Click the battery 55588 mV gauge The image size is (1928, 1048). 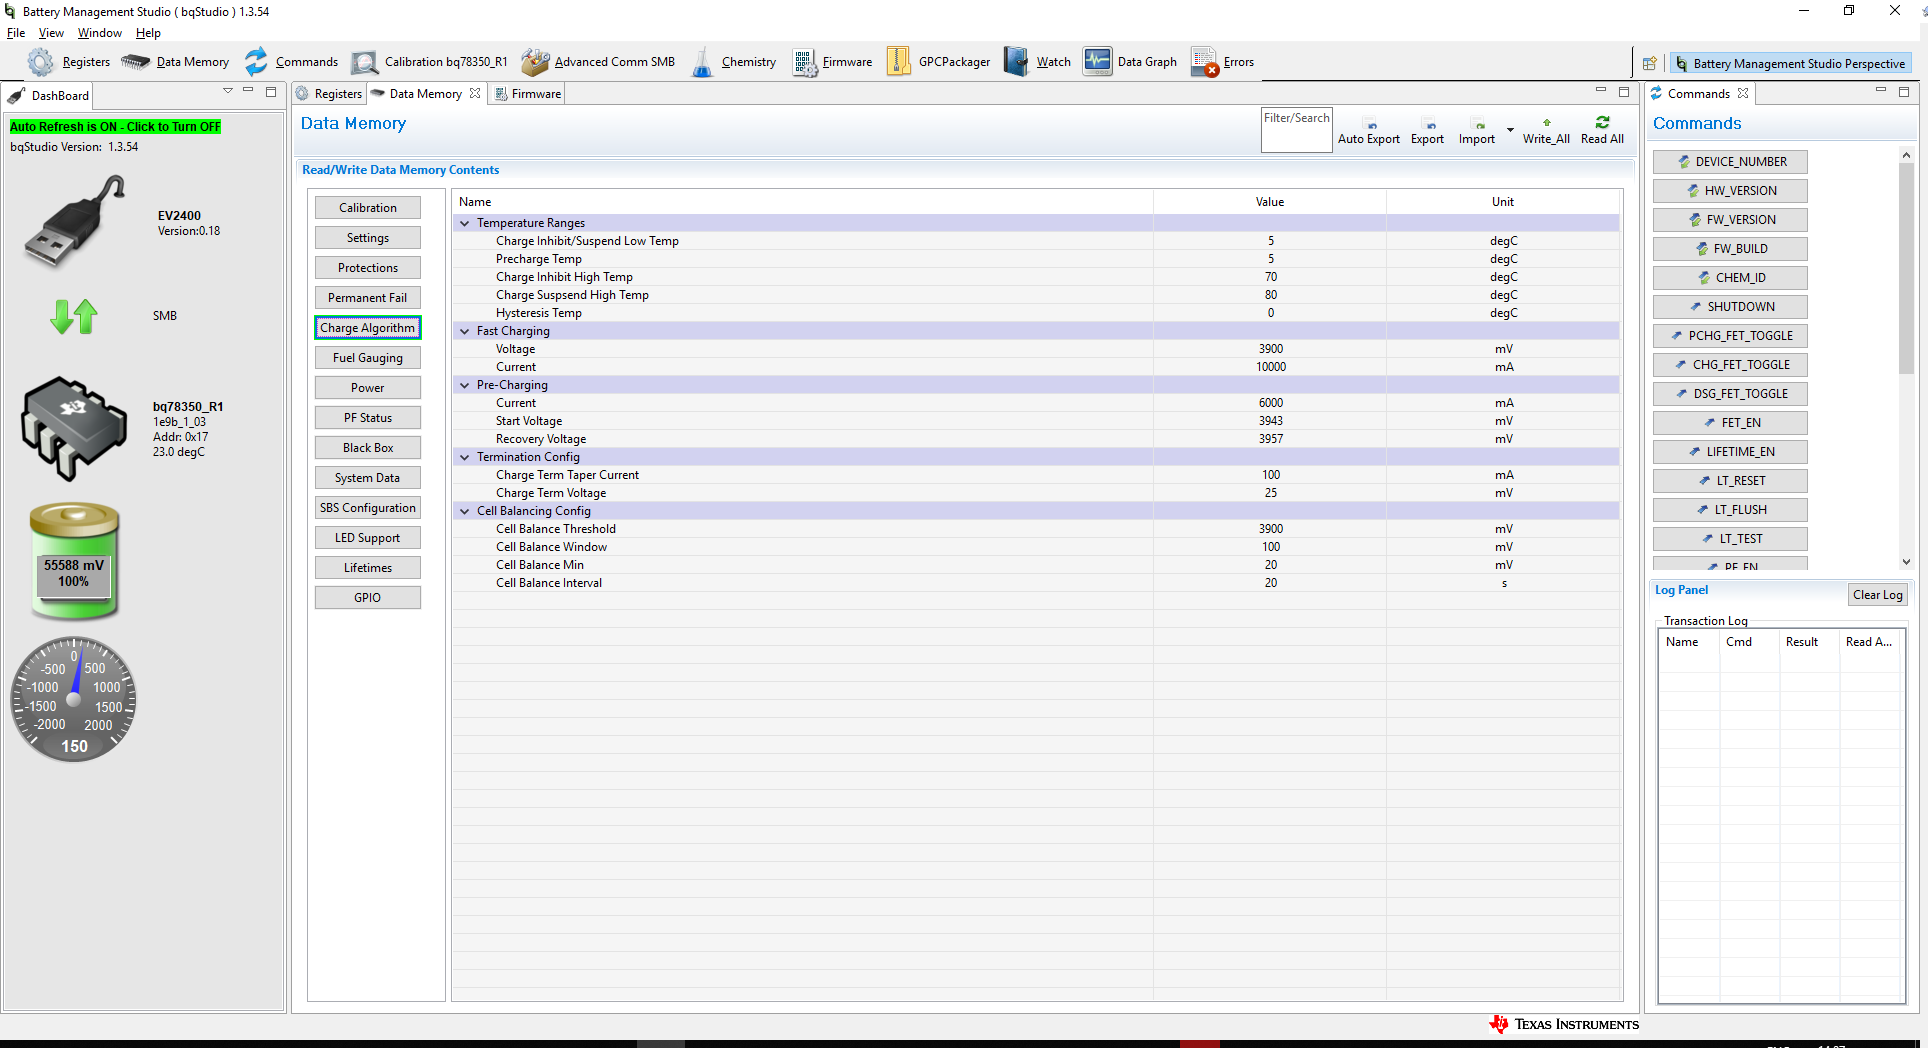click(74, 561)
